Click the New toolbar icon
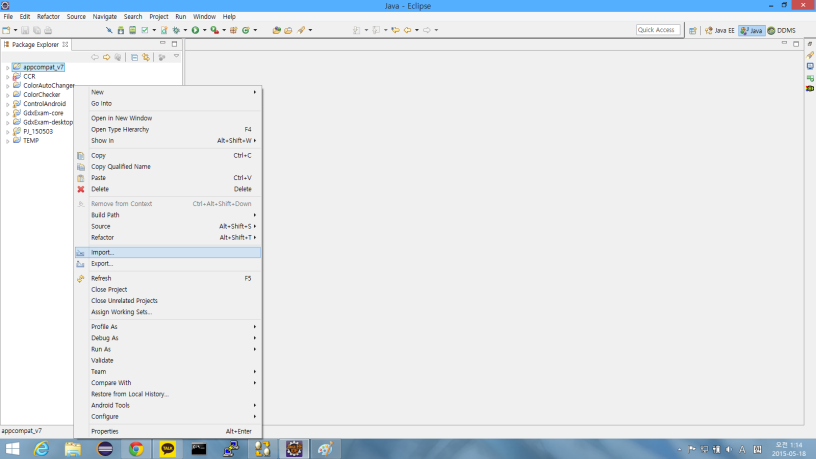 pos(7,30)
